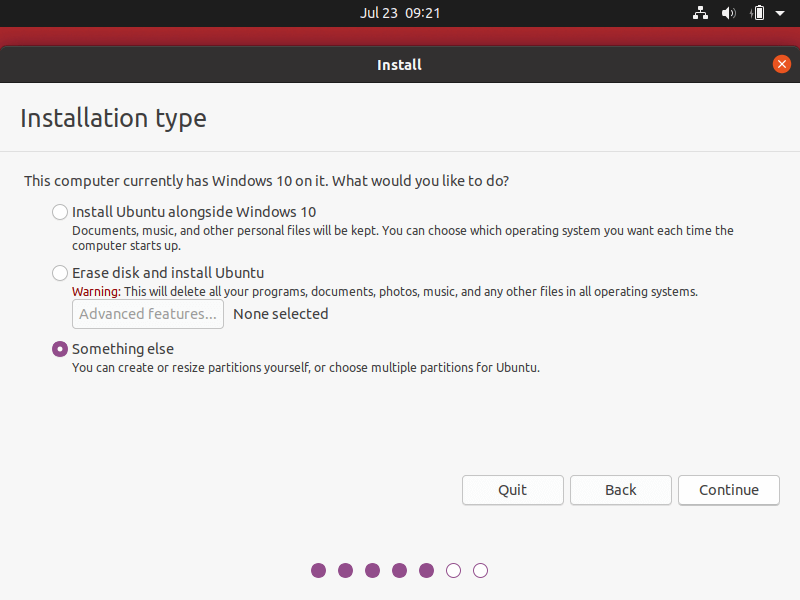This screenshot has width=800, height=600.
Task: Click the network icon in the top bar
Action: tap(700, 13)
